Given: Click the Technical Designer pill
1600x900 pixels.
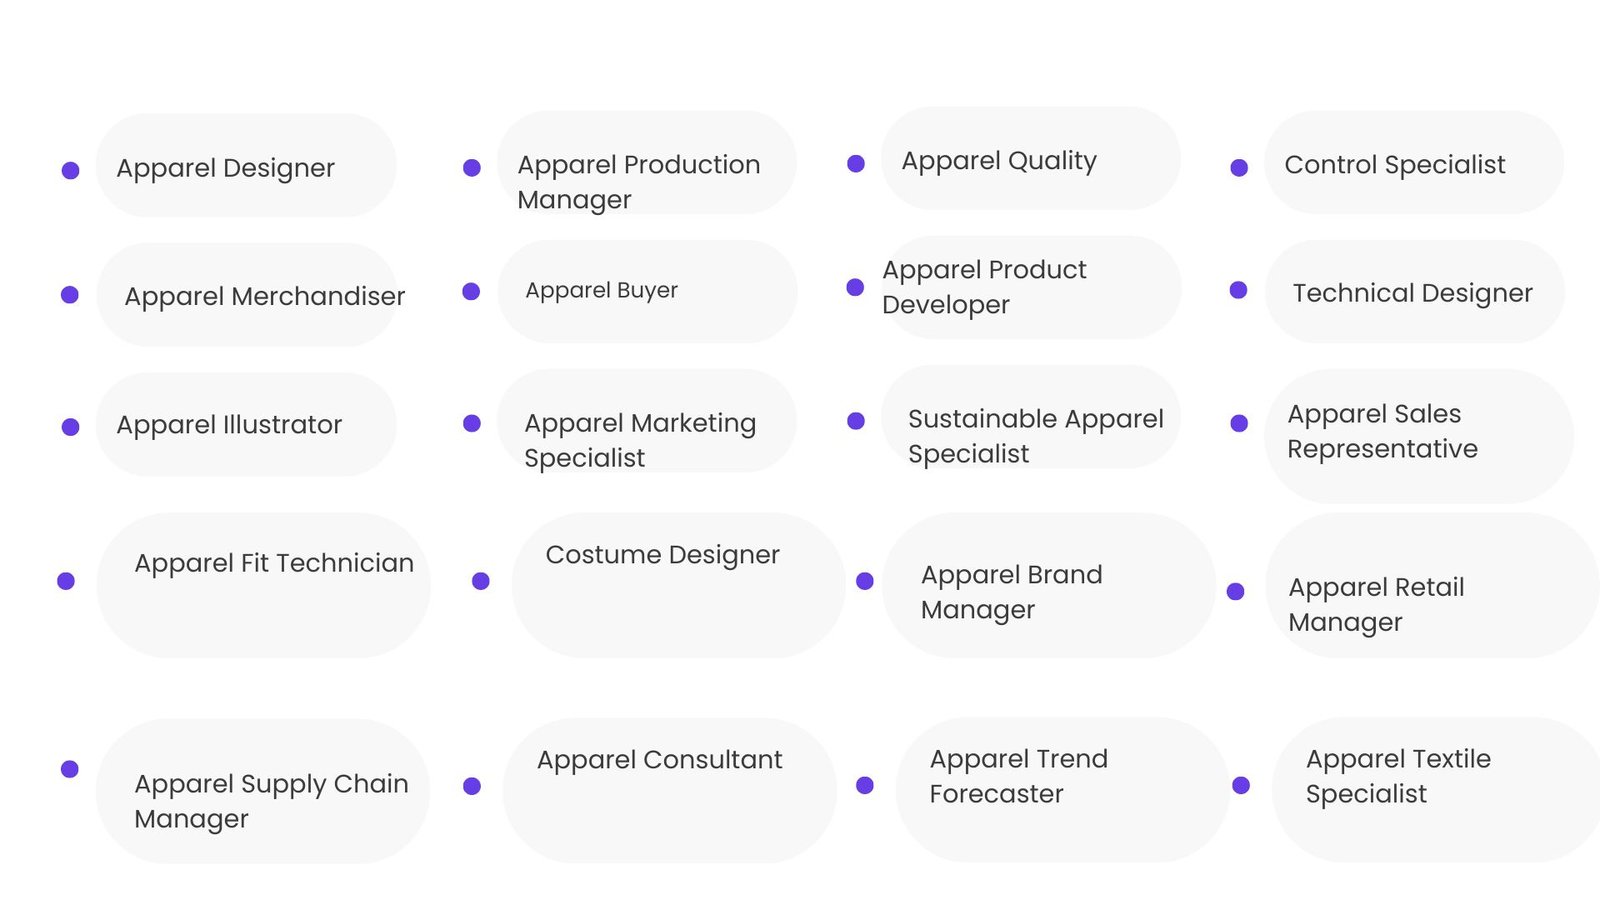Looking at the screenshot, I should click(x=1413, y=292).
